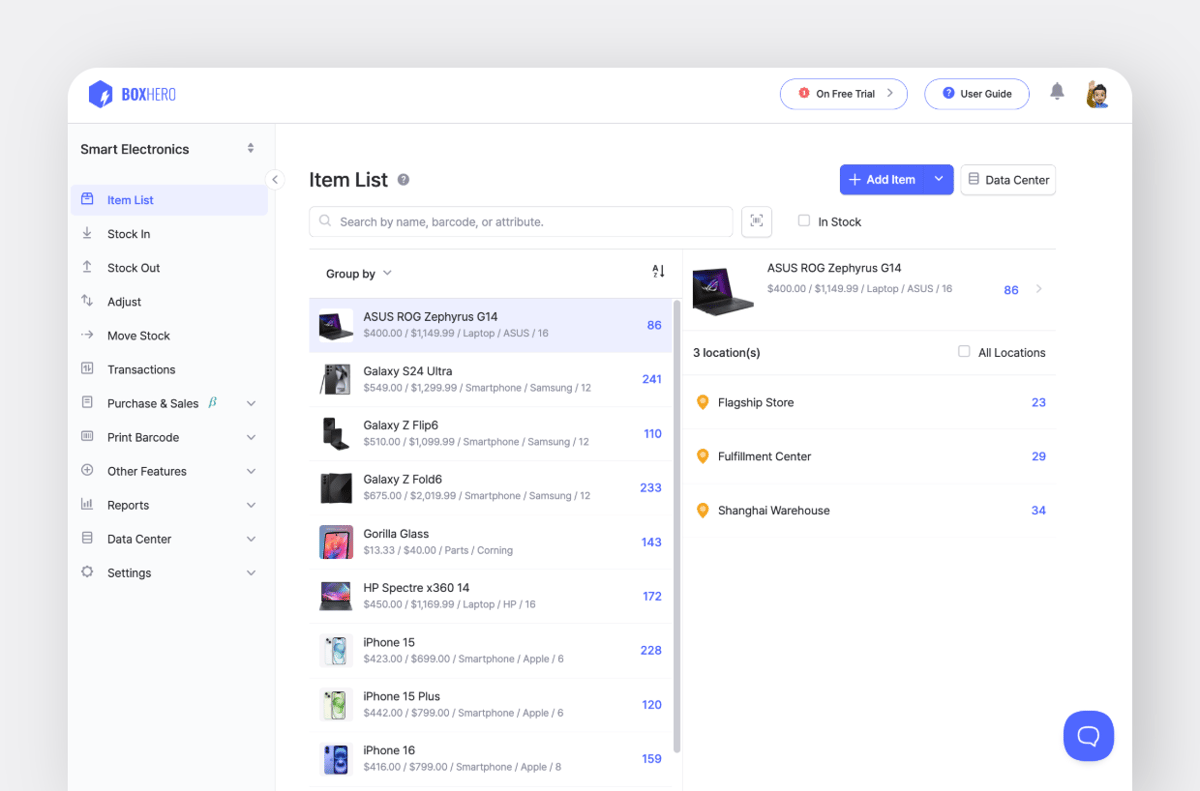Image resolution: width=1200 pixels, height=791 pixels.
Task: Click the BoxHero logo
Action: [130, 93]
